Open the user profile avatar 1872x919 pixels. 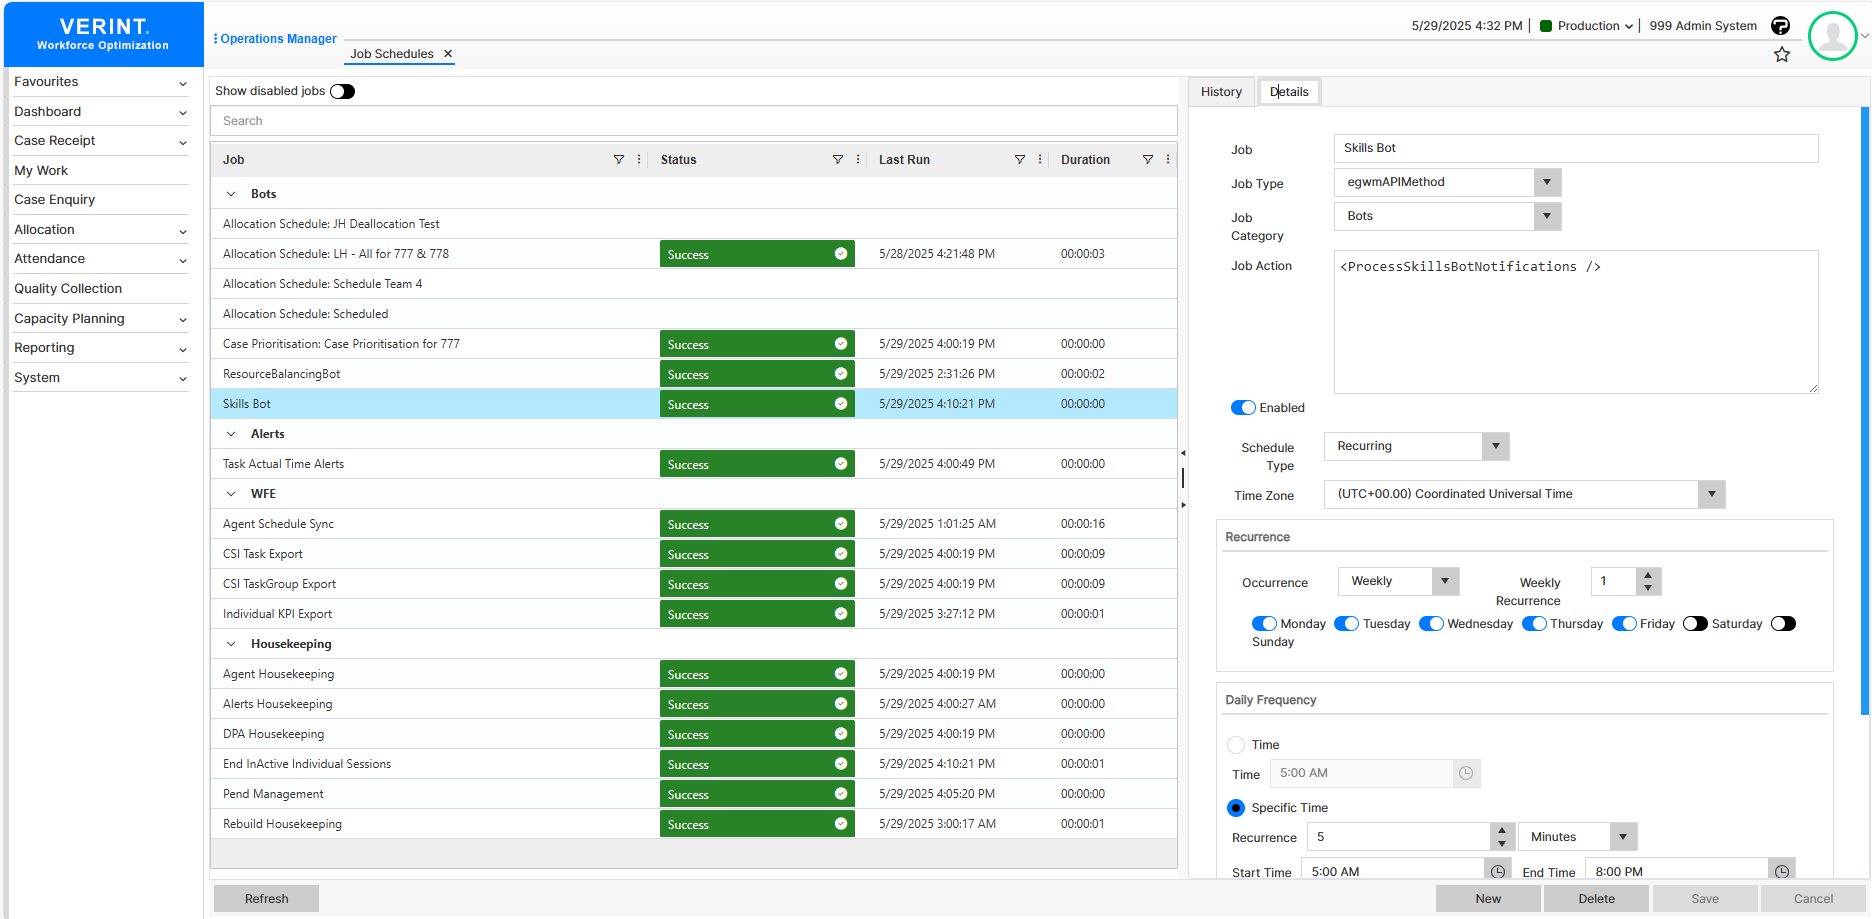click(1833, 36)
